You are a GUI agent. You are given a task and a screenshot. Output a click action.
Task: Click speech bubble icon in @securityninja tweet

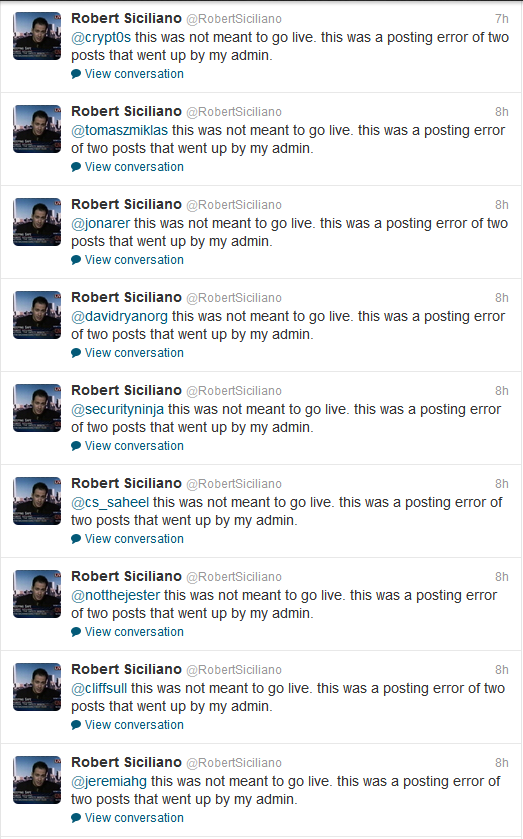coord(76,446)
